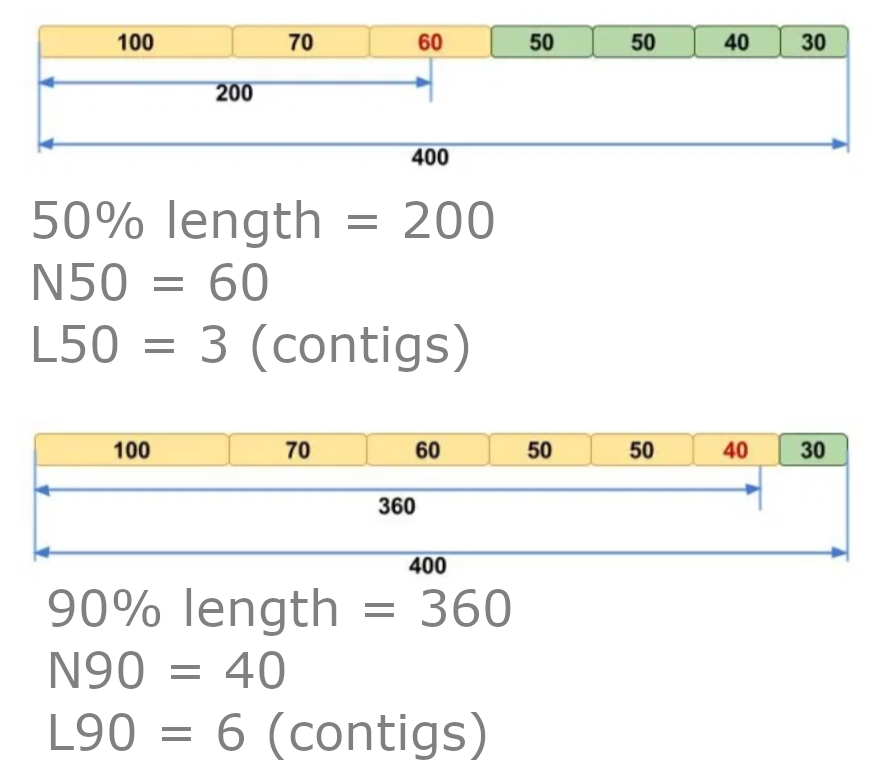Select the yellow 60 segment in the bottom bar
This screenshot has width=876, height=781.
click(427, 450)
